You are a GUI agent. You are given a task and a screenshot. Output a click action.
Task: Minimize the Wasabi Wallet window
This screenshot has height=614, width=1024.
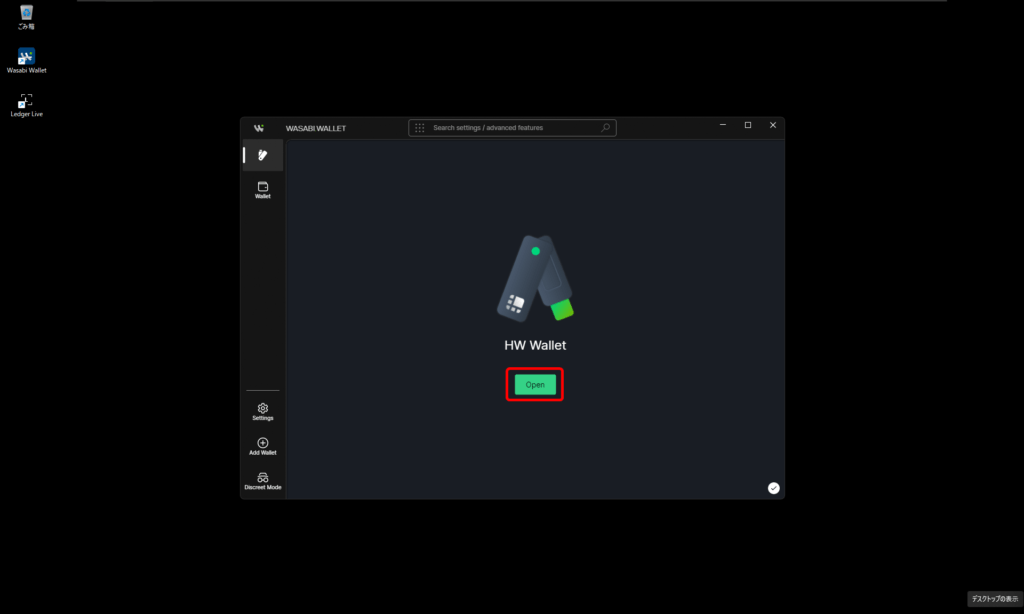point(723,125)
